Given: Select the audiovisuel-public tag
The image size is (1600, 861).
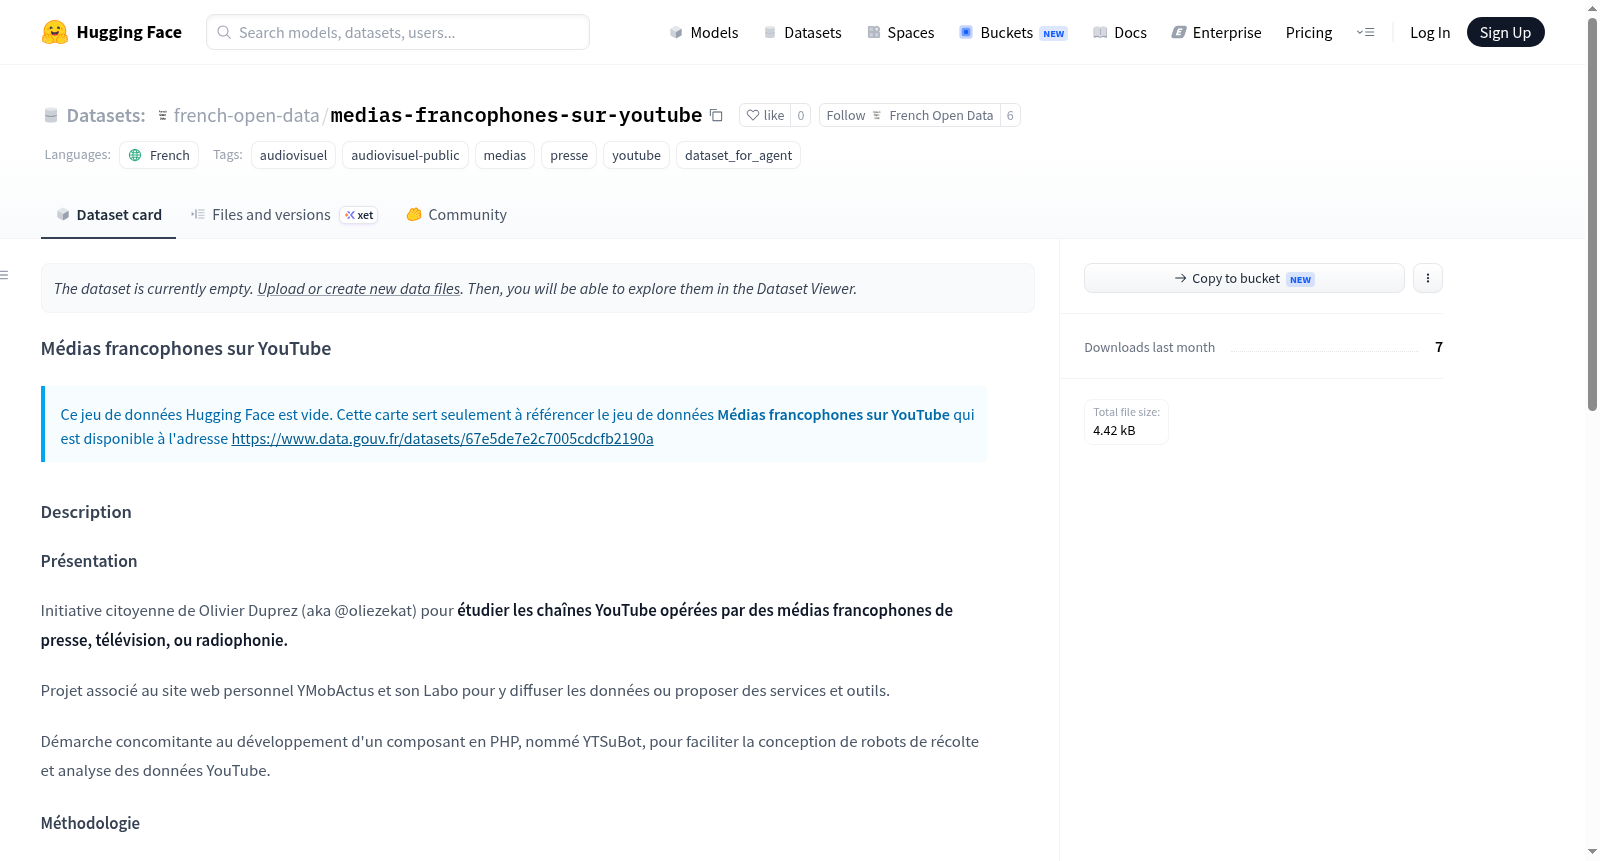Looking at the screenshot, I should click(x=405, y=155).
